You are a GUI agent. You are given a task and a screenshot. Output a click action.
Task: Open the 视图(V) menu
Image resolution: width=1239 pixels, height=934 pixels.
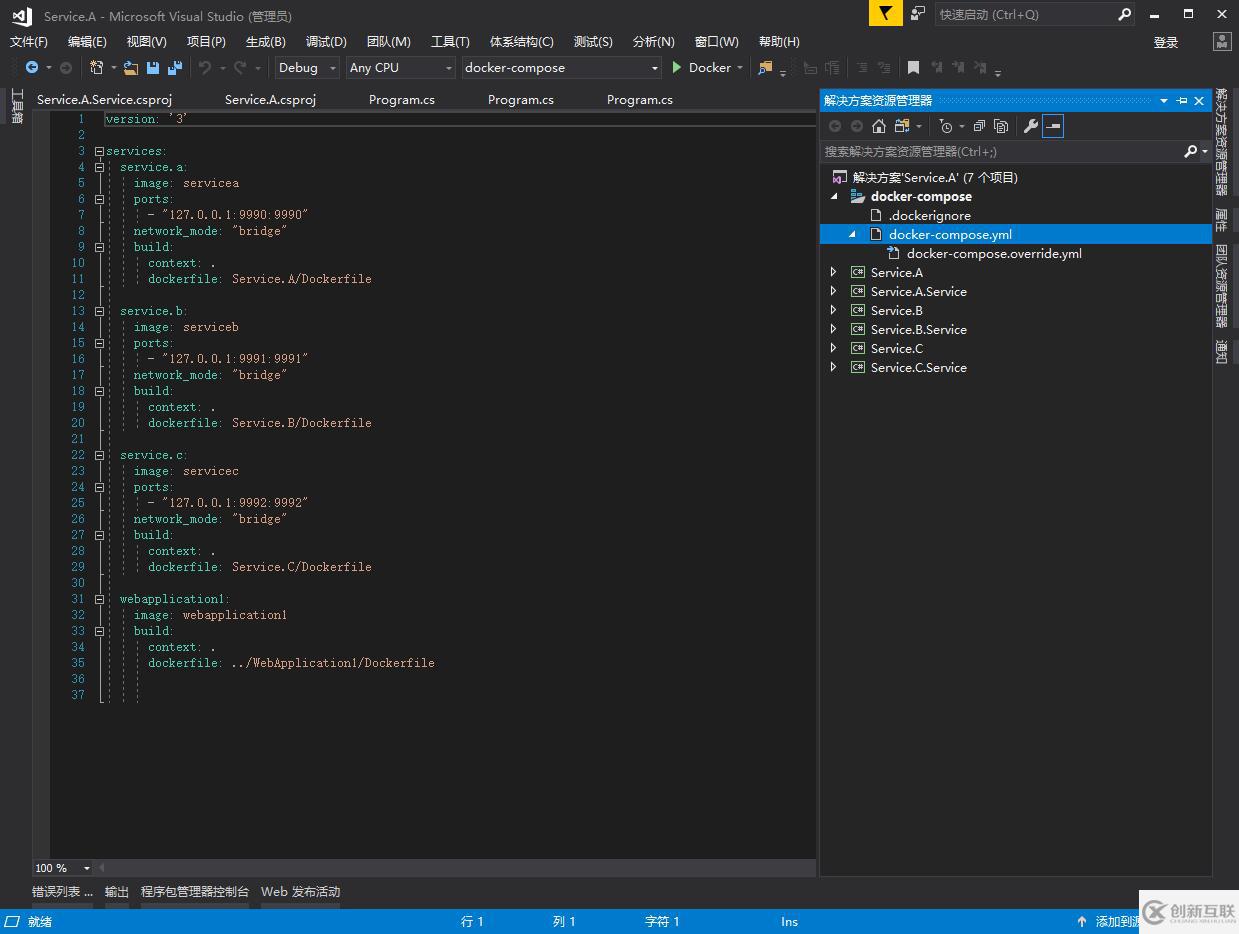(147, 42)
